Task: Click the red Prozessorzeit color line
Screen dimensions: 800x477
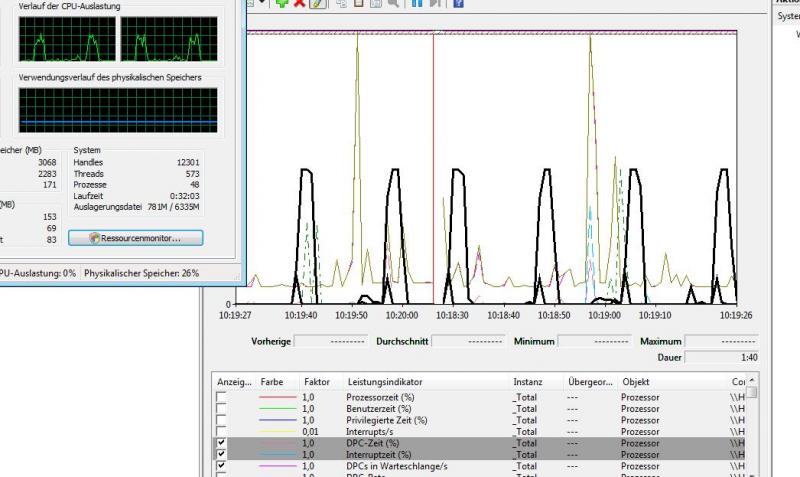Action: (x=278, y=397)
